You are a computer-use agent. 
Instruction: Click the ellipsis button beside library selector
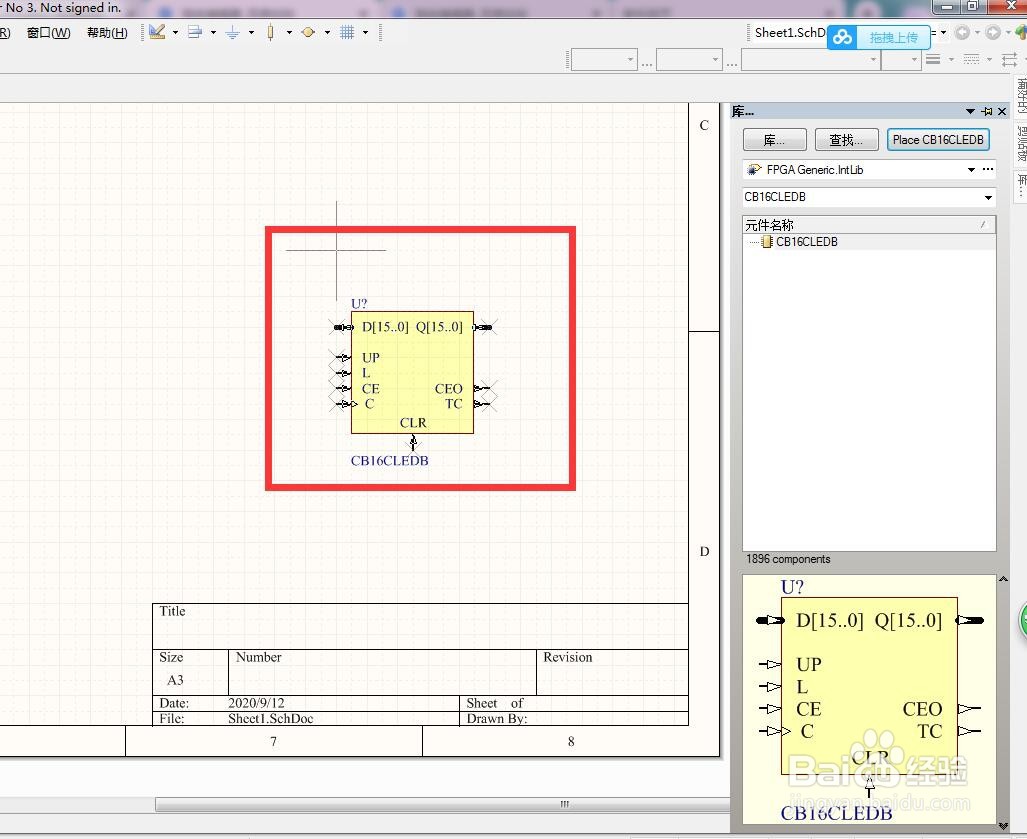pyautogui.click(x=988, y=170)
